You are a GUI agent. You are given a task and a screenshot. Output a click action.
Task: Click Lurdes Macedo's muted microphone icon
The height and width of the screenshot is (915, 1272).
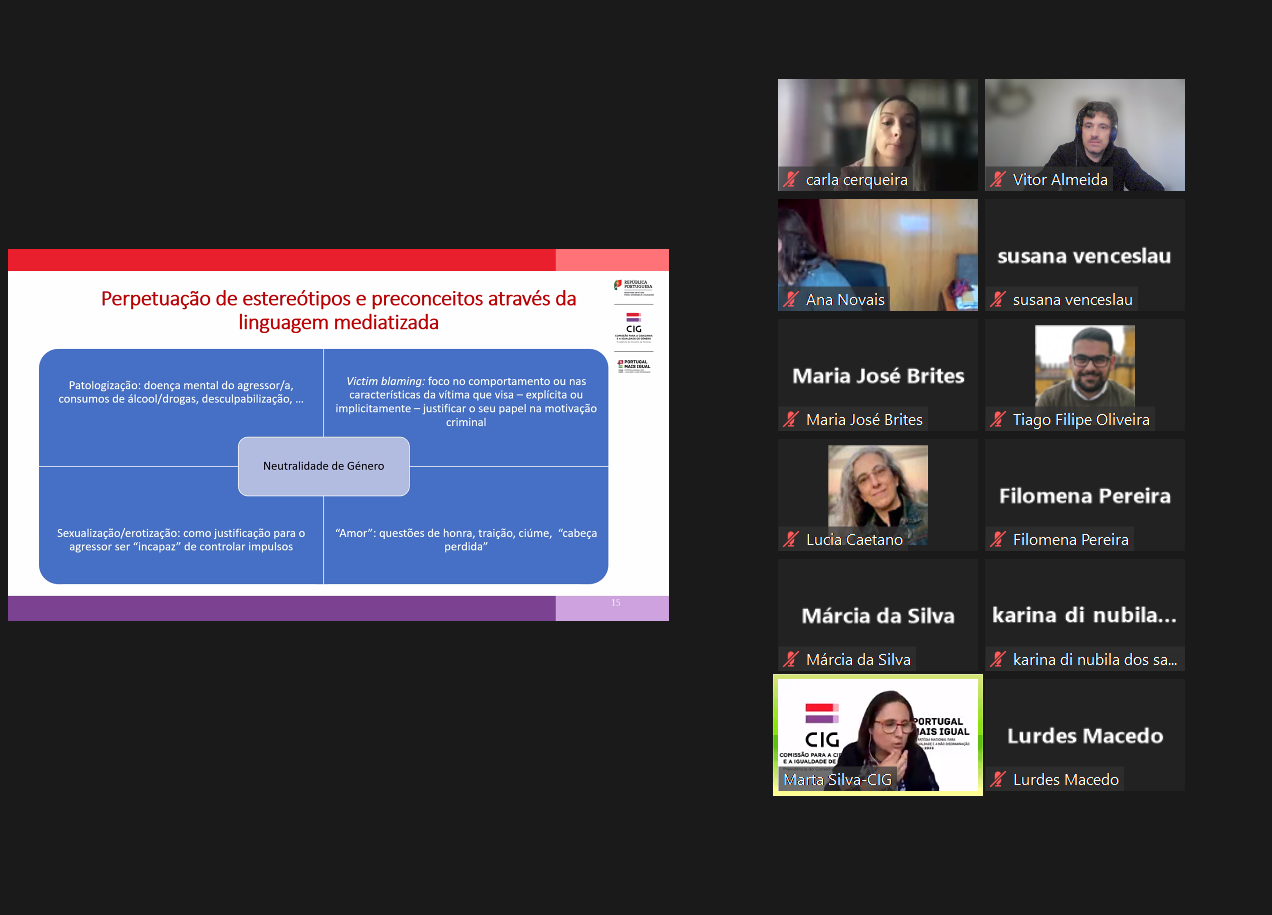[x=998, y=780]
